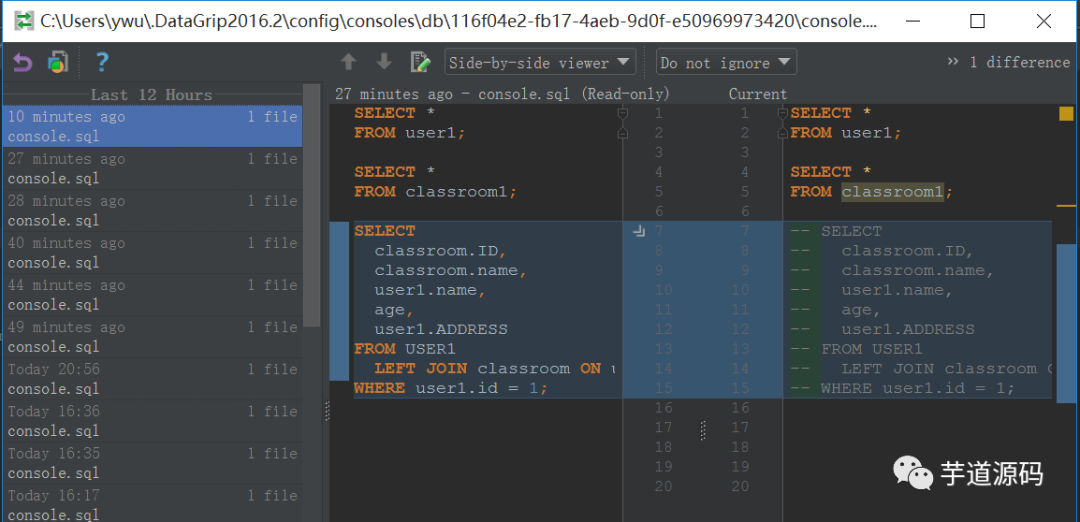Go to next difference with down arrow
1080x522 pixels.
coord(384,63)
